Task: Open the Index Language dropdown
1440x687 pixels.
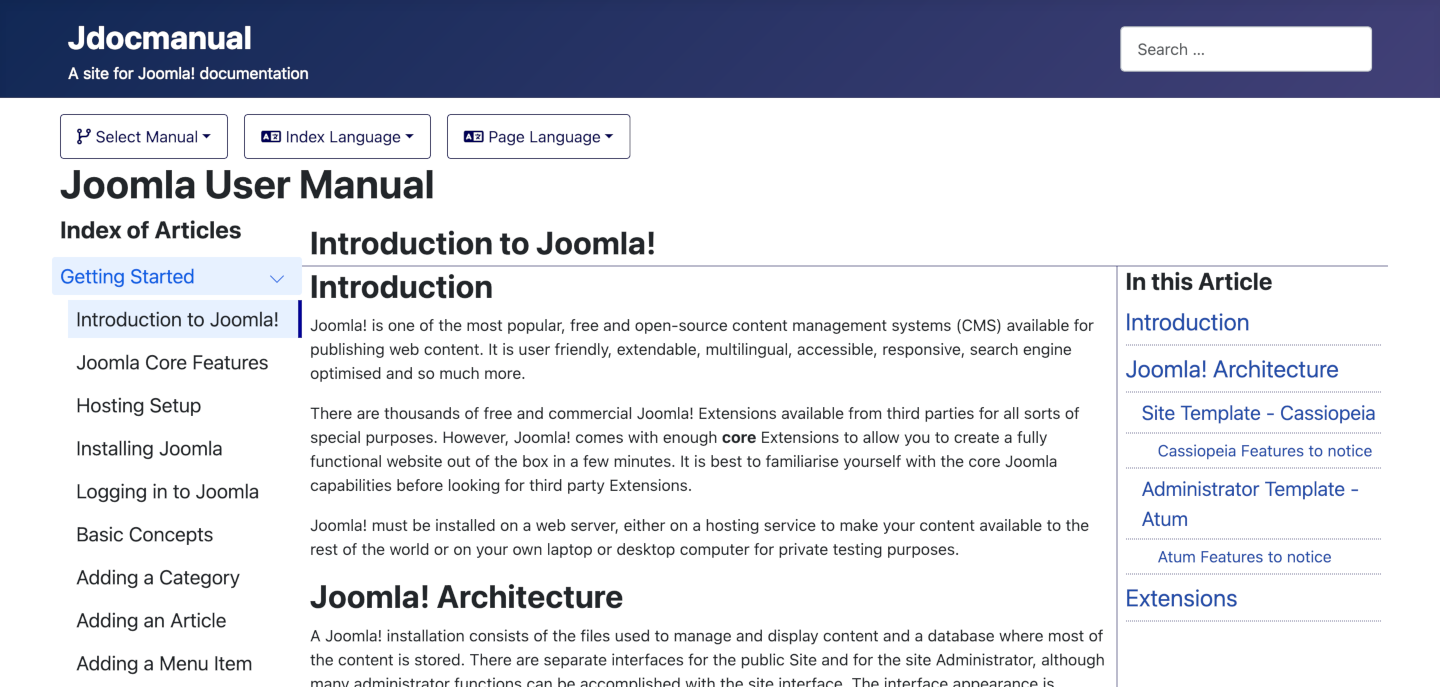Action: [337, 137]
